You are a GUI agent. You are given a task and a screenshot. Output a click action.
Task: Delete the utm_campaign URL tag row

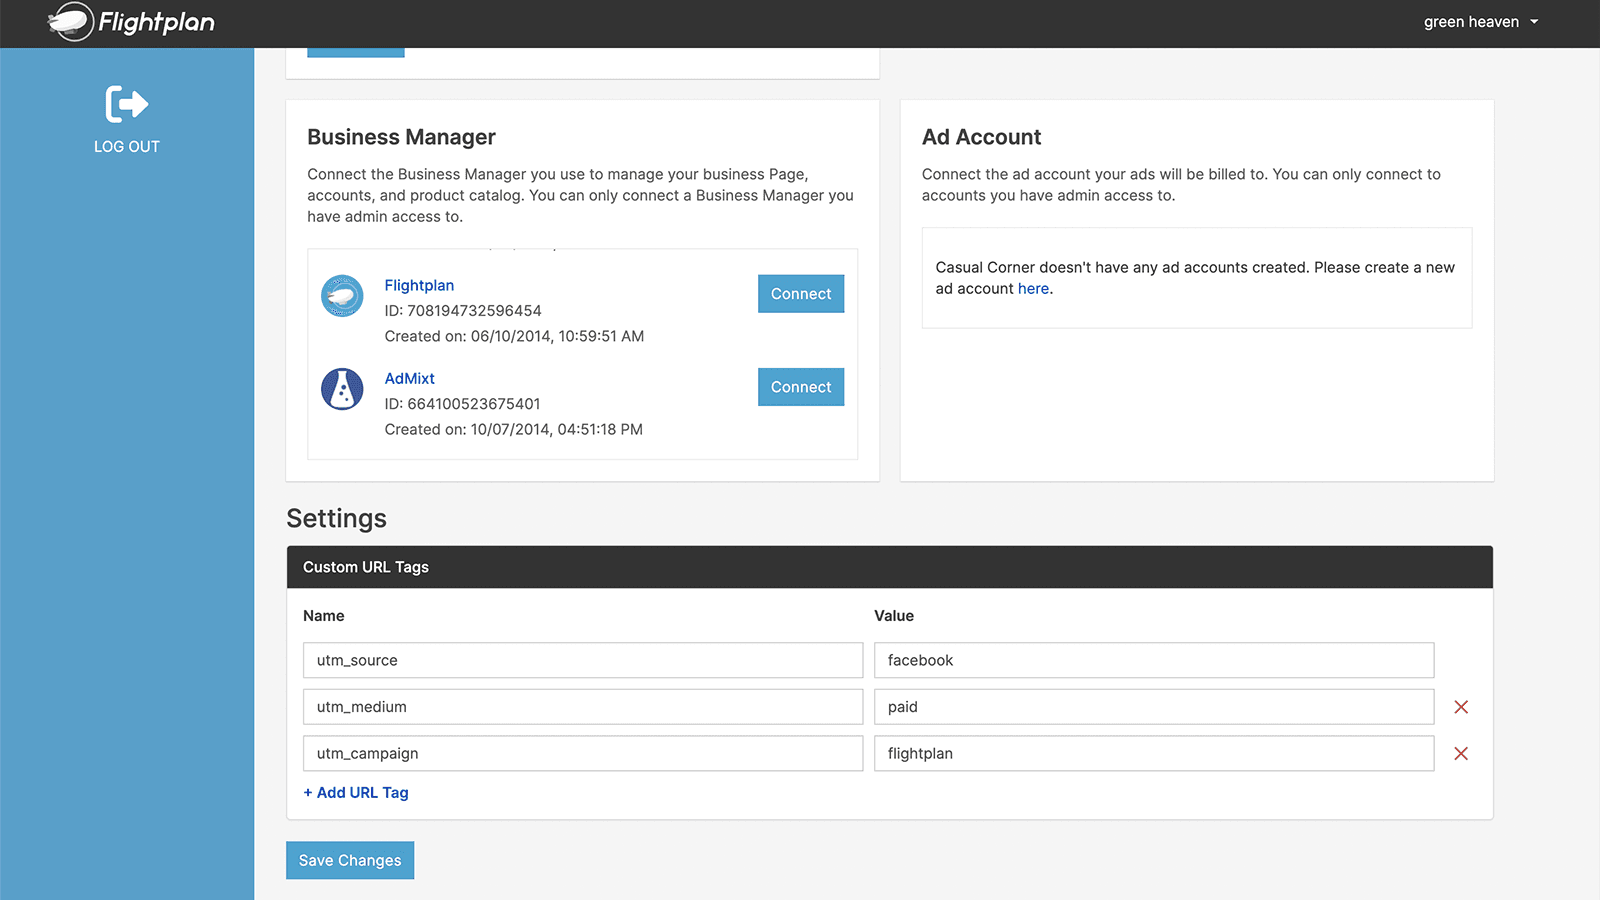1461,754
